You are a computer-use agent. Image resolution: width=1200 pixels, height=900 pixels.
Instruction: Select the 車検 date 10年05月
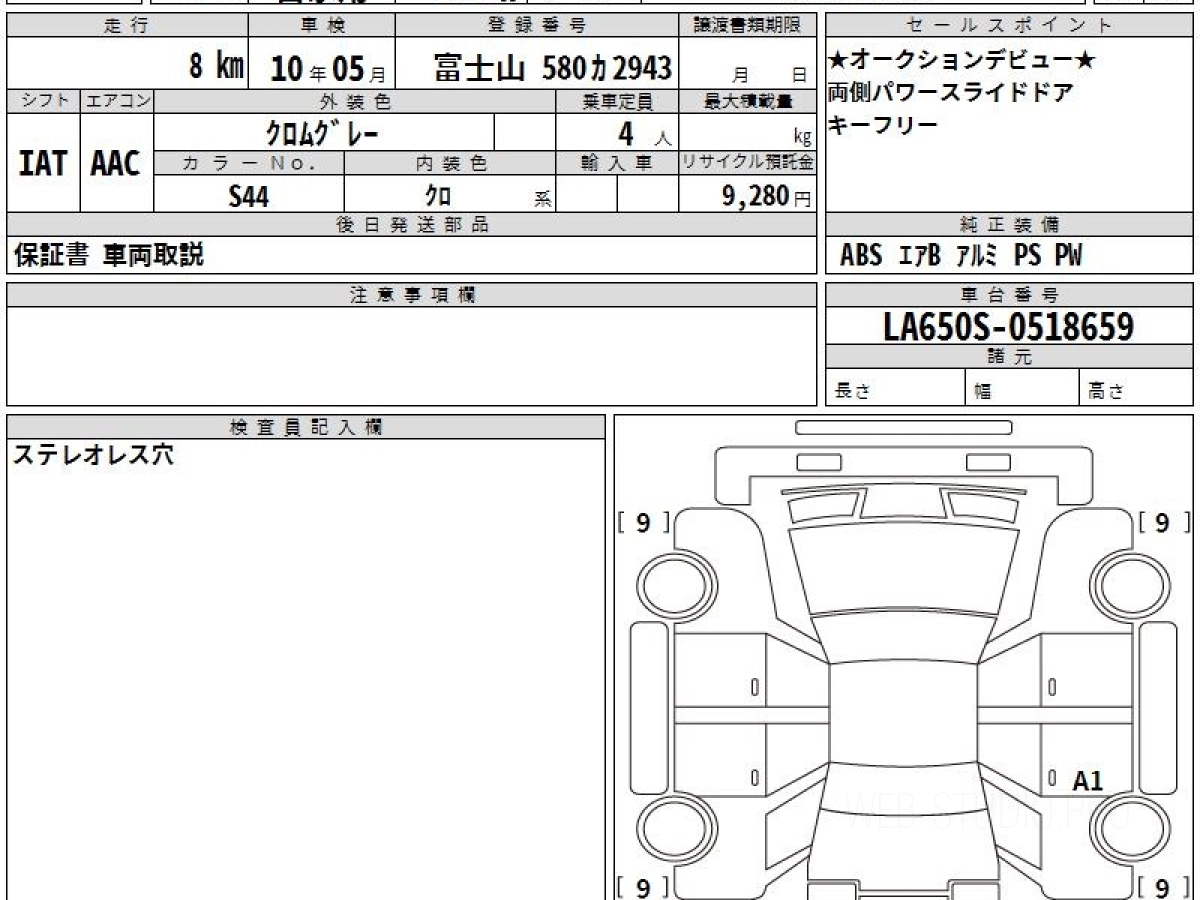(x=321, y=68)
